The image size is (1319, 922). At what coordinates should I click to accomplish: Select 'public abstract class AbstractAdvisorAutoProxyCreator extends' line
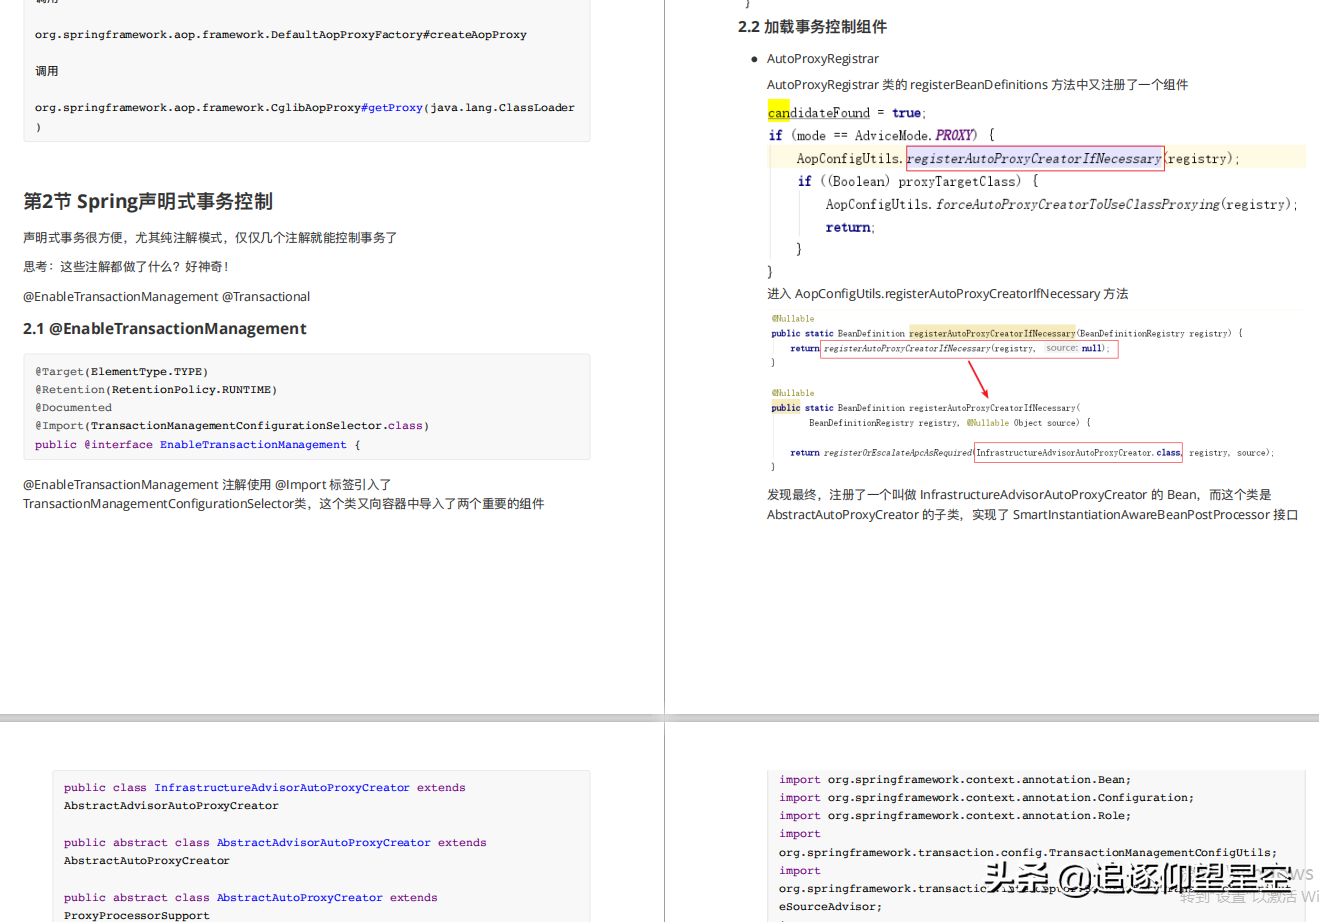coord(275,843)
